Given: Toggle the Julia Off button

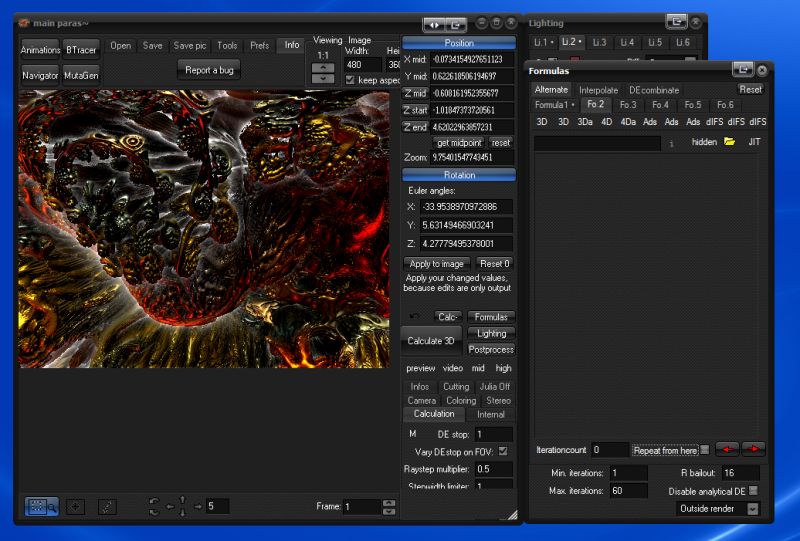Looking at the screenshot, I should (x=494, y=386).
